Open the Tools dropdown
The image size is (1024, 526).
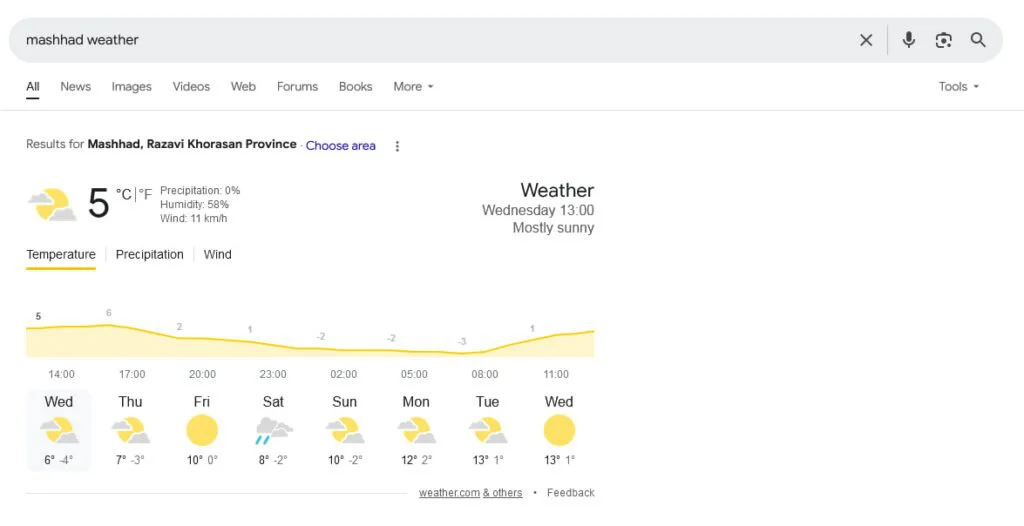(x=959, y=86)
